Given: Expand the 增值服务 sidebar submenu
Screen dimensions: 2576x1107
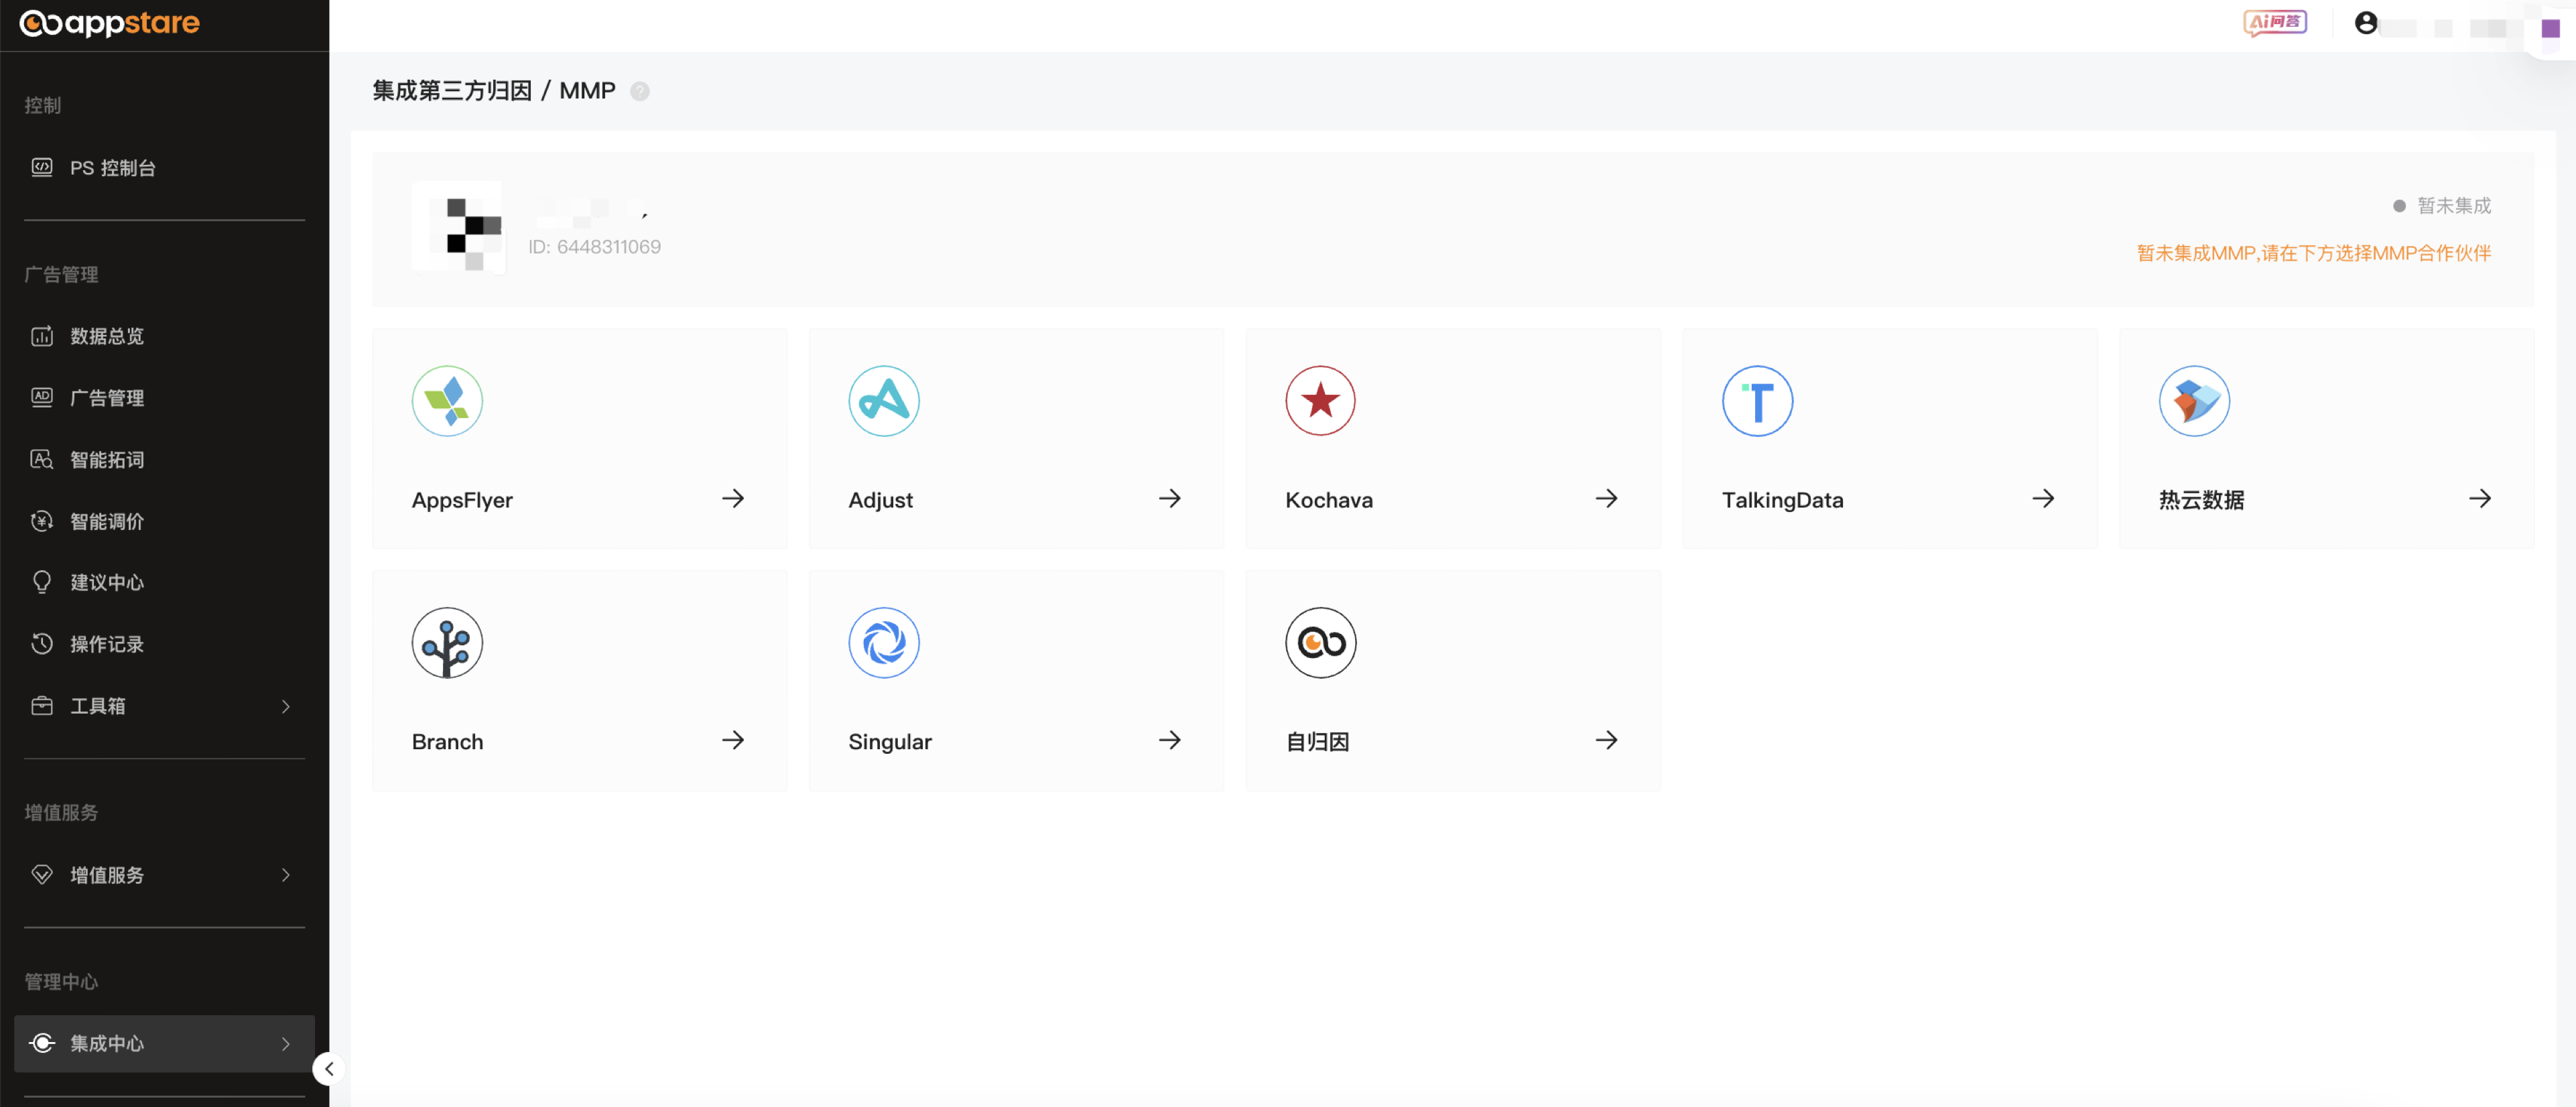Looking at the screenshot, I should (286, 875).
